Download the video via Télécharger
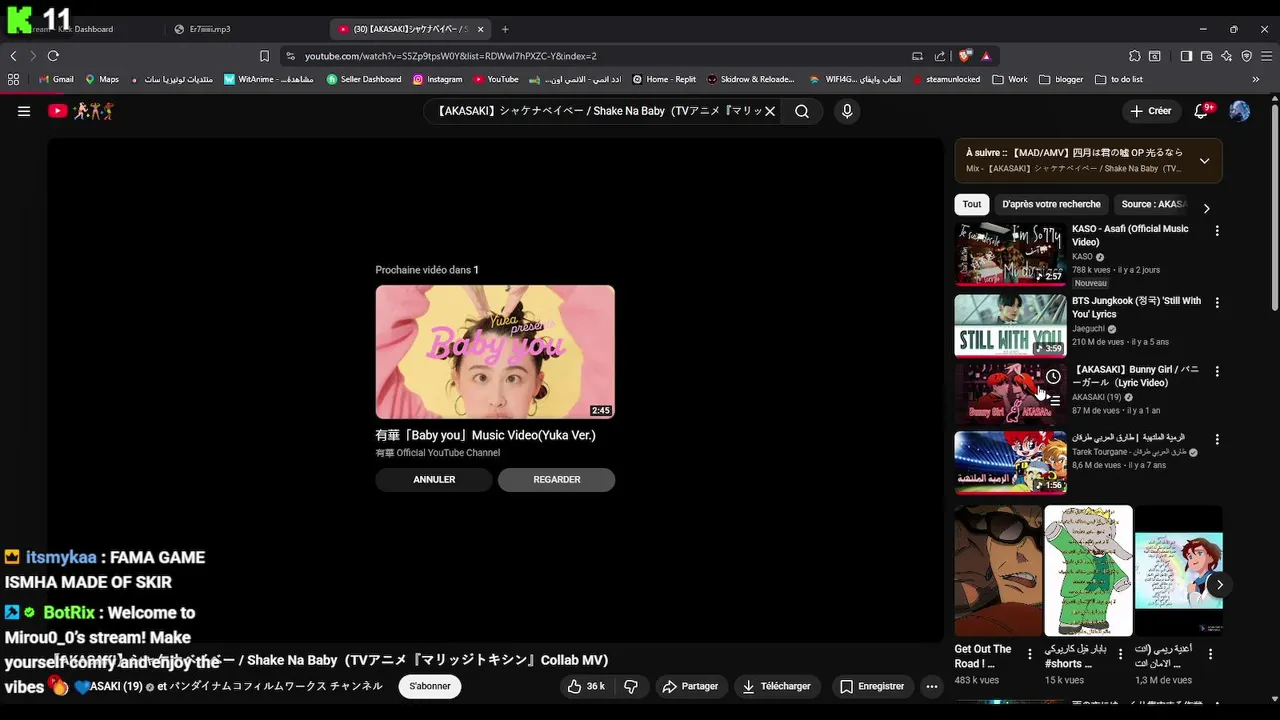This screenshot has width=1280, height=720. coord(776,687)
